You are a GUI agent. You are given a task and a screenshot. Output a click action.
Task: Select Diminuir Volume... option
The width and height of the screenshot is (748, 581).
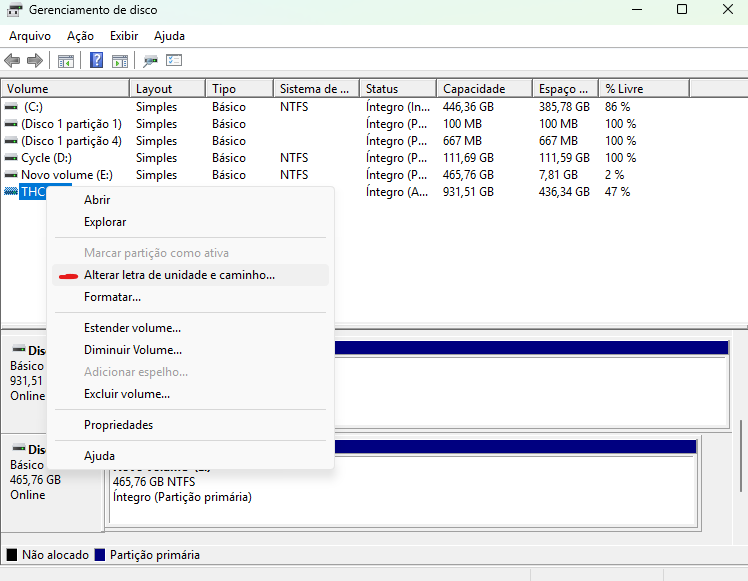pyautogui.click(x=190, y=350)
